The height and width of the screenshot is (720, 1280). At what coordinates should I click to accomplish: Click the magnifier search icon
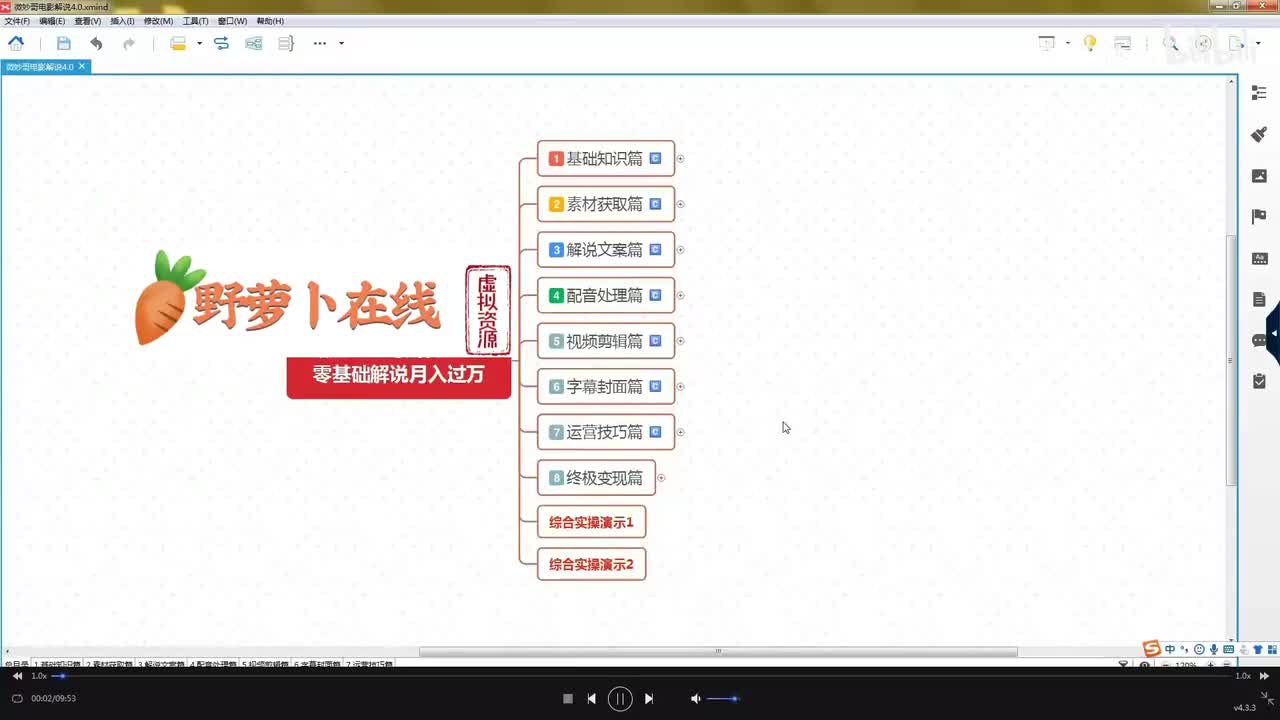pyautogui.click(x=1171, y=43)
